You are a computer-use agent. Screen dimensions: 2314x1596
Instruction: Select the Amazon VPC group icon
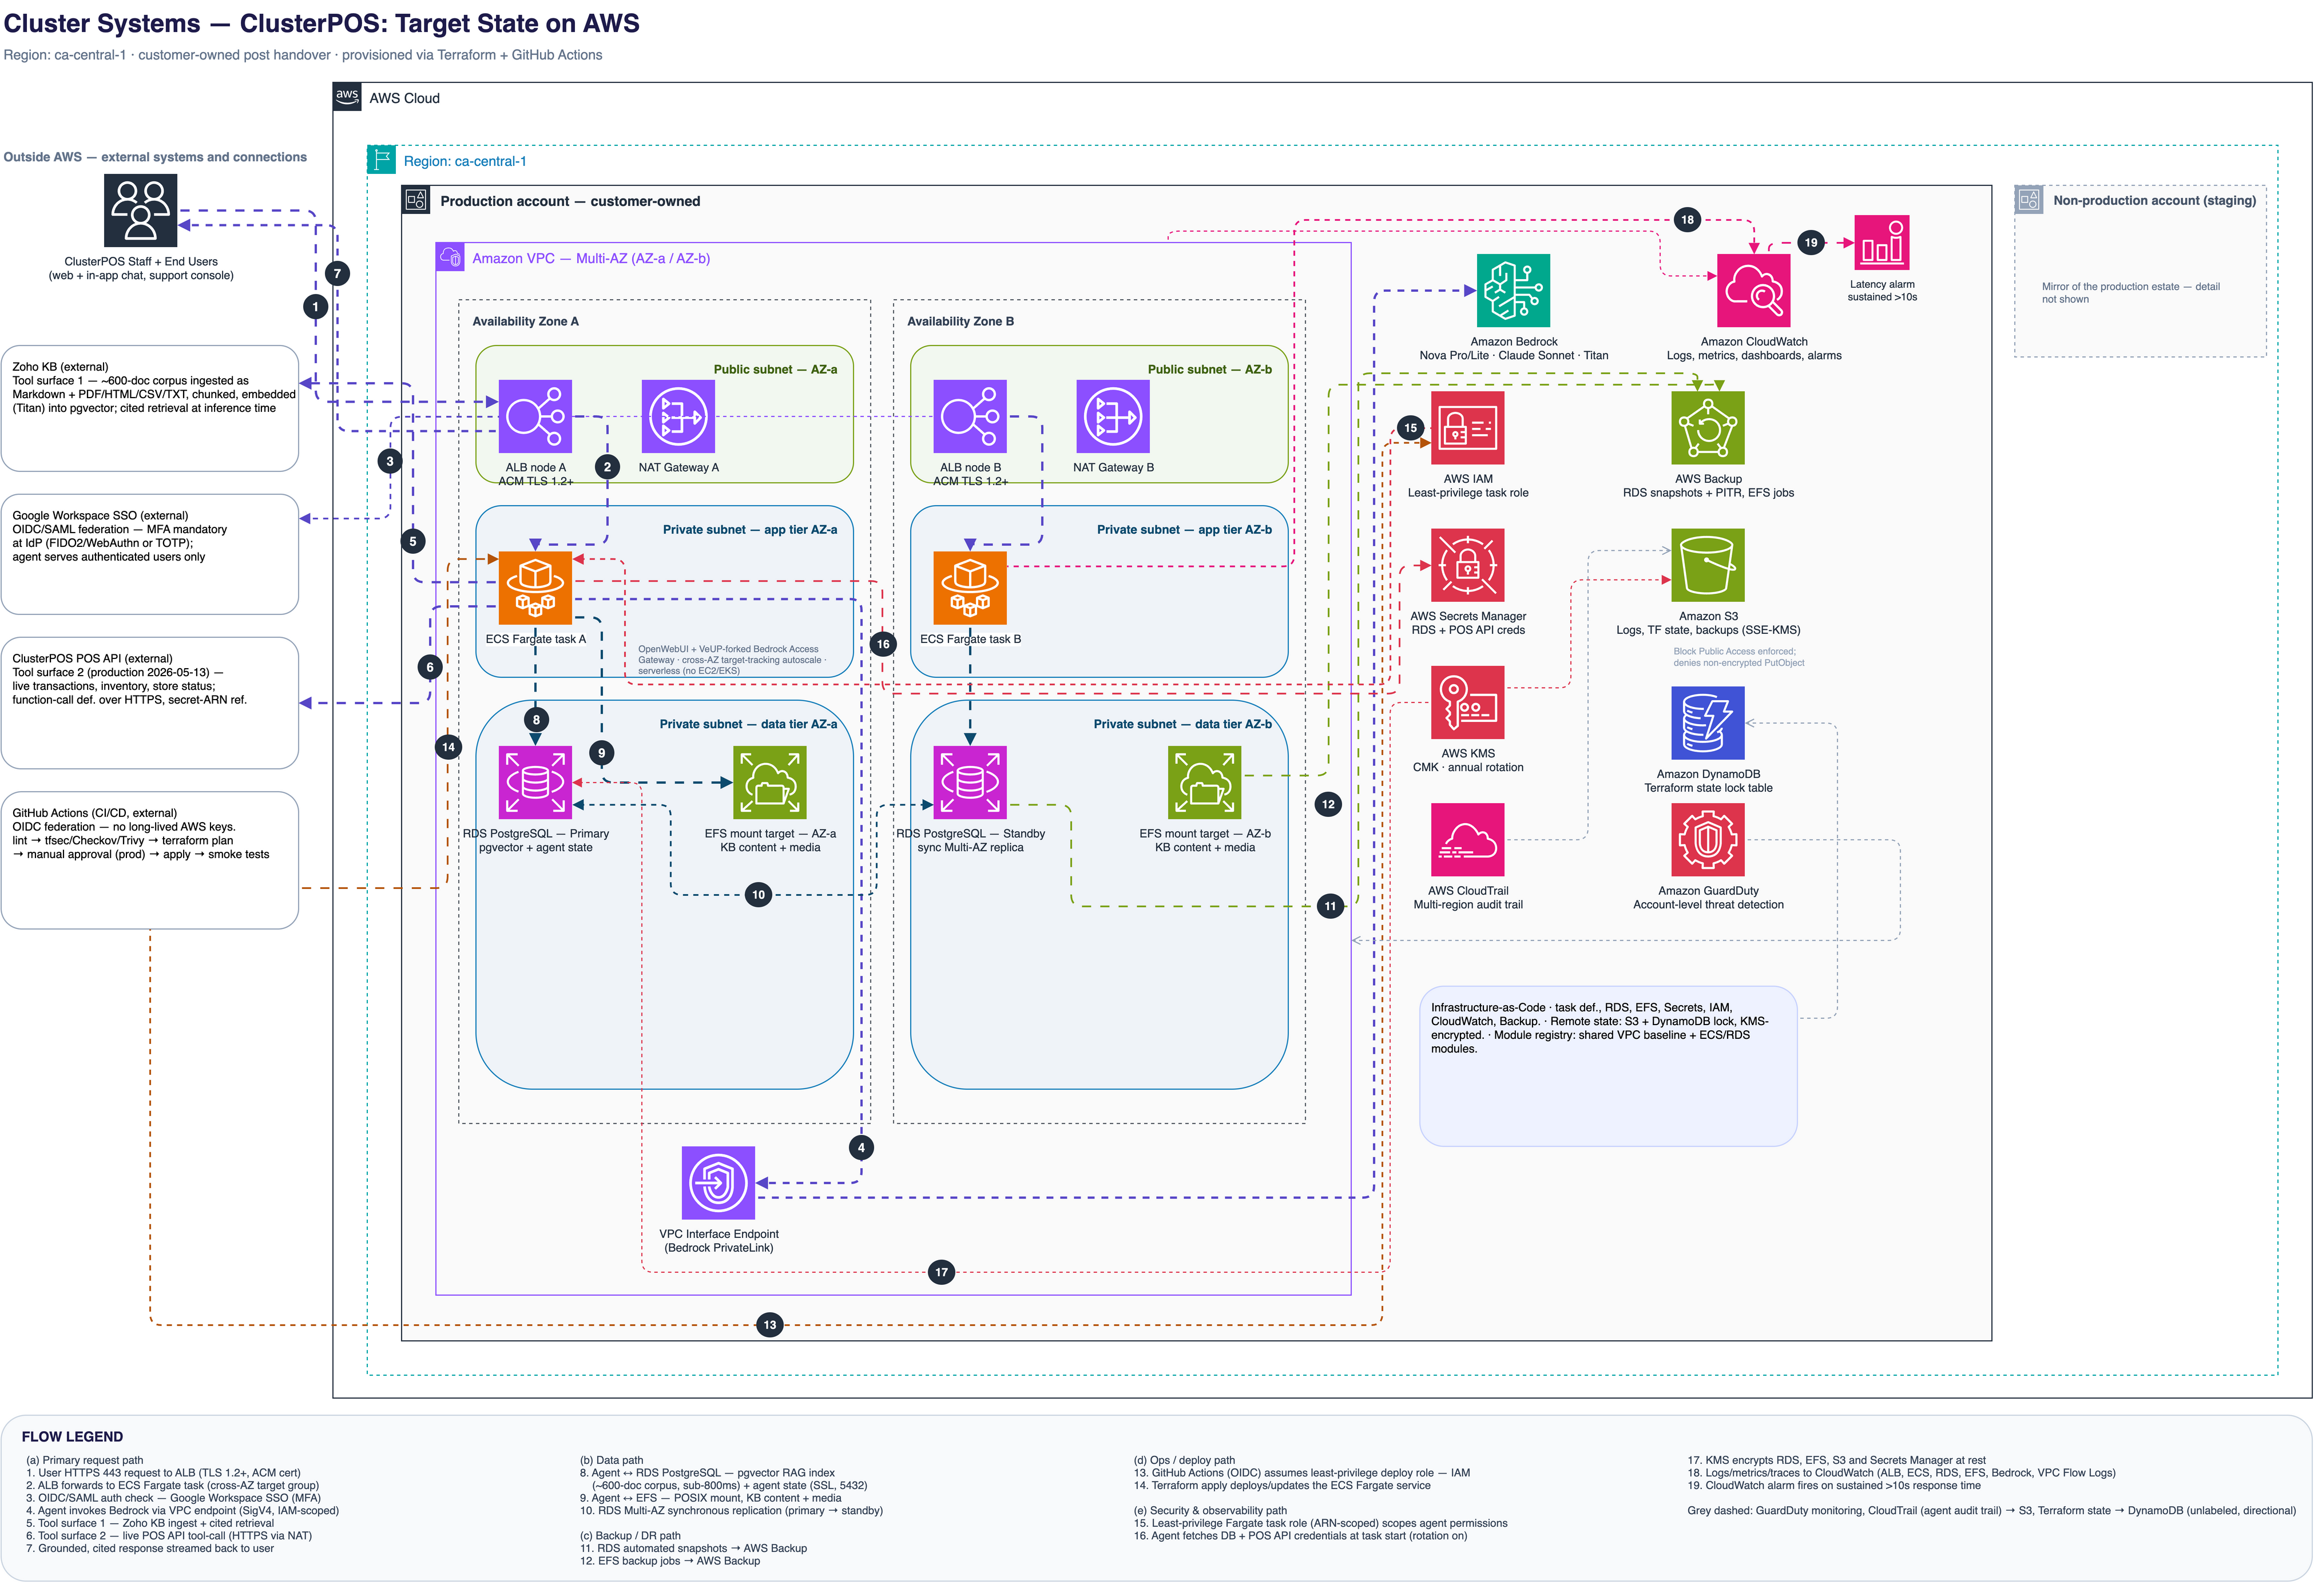(450, 257)
